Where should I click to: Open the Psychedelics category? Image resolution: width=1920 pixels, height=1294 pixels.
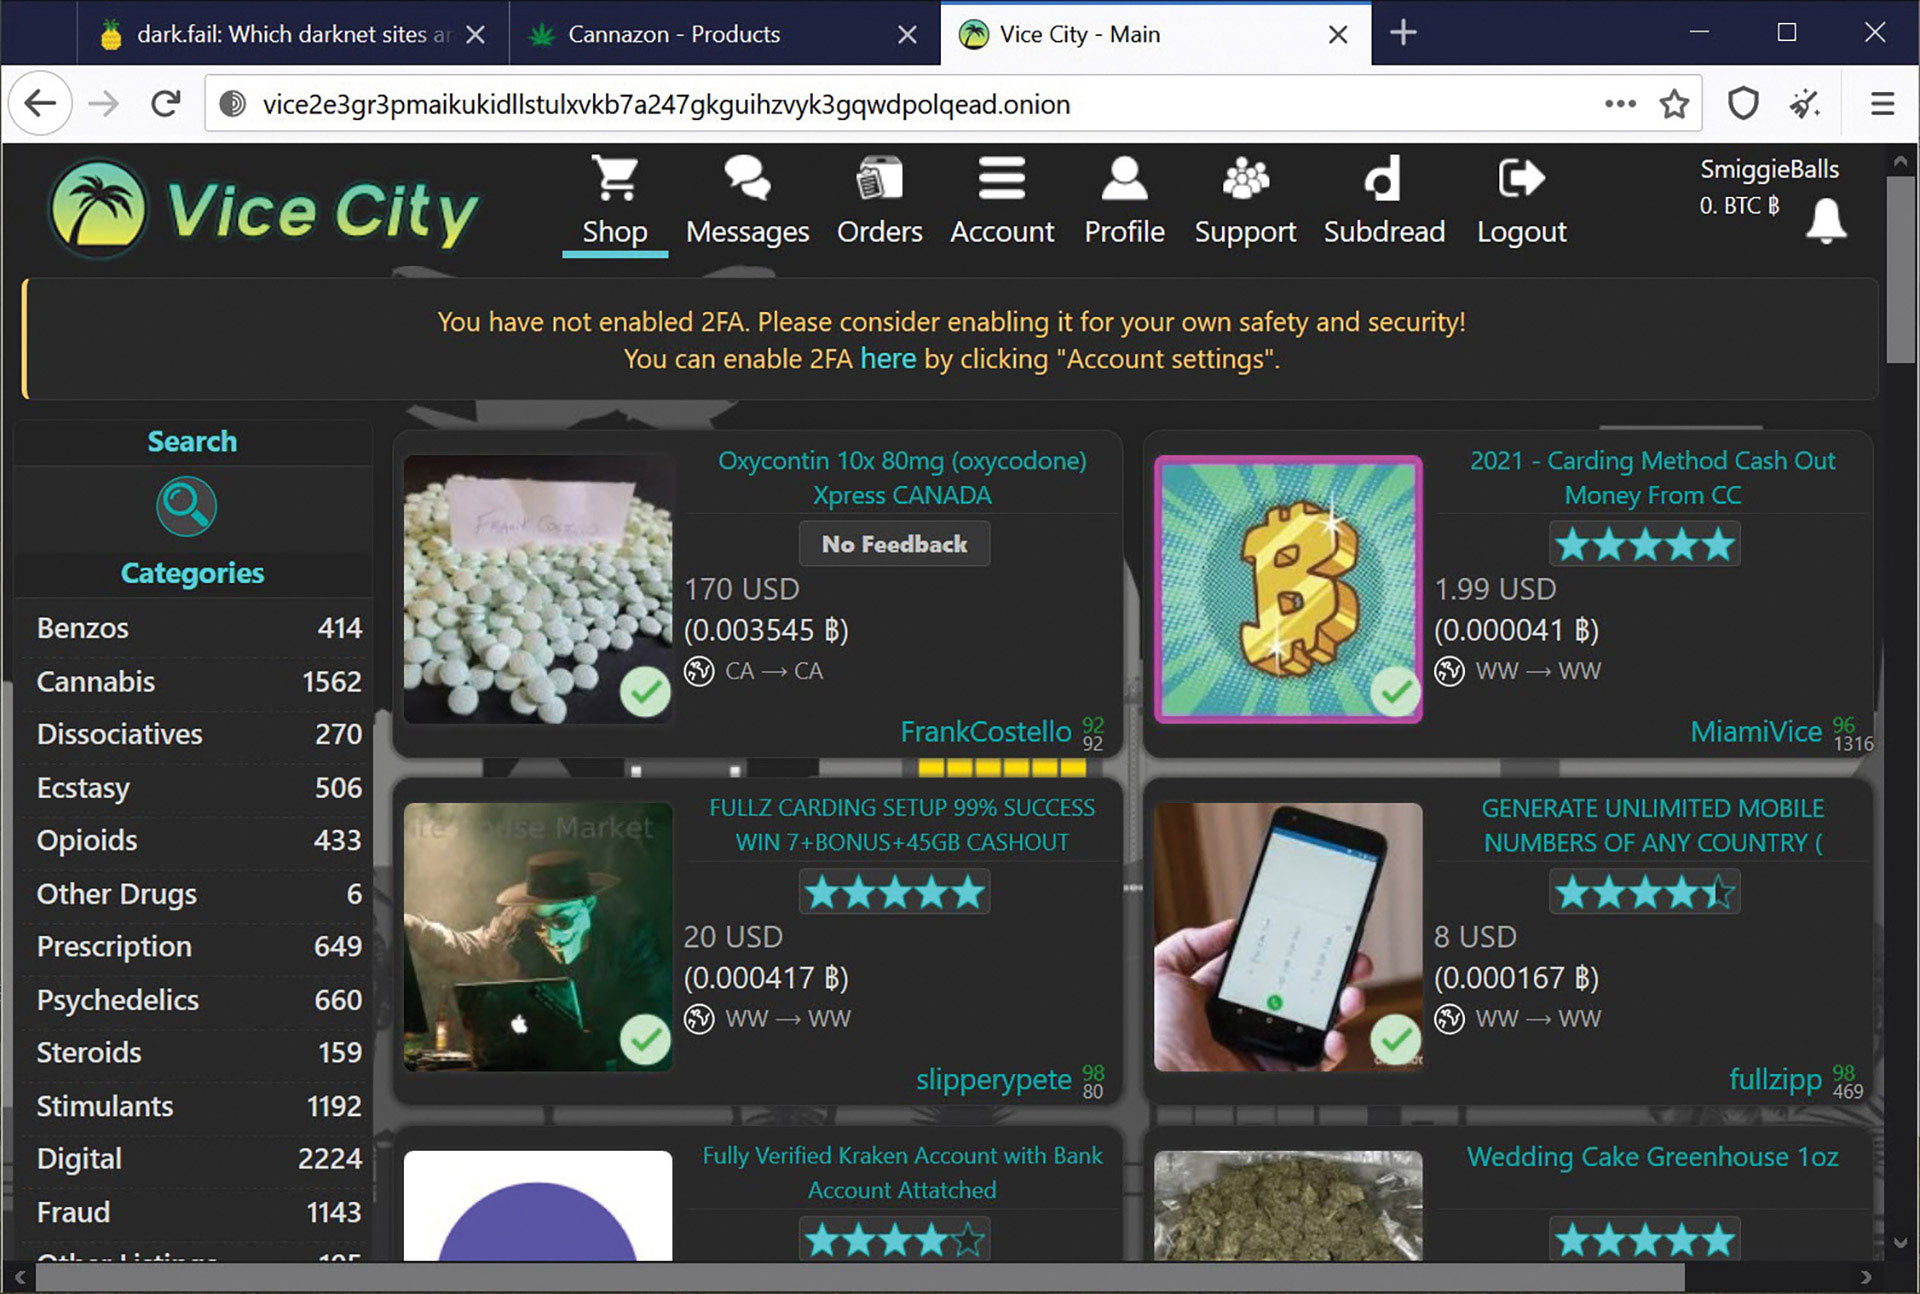pos(198,999)
